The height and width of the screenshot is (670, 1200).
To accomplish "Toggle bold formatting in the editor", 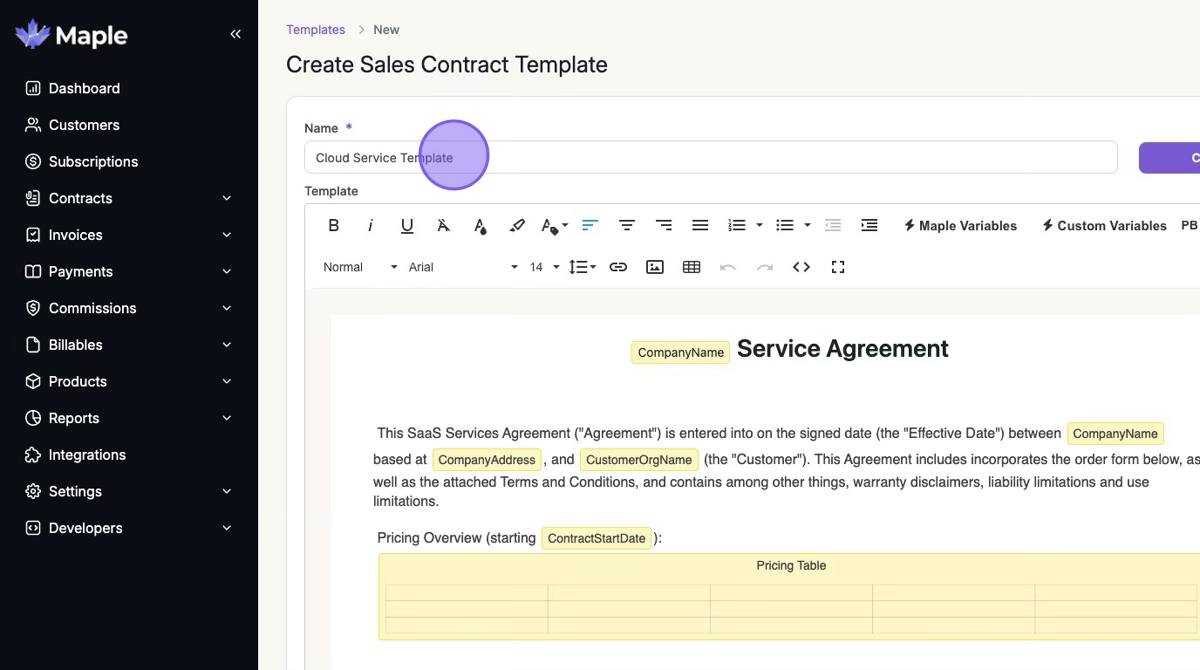I will [334, 226].
